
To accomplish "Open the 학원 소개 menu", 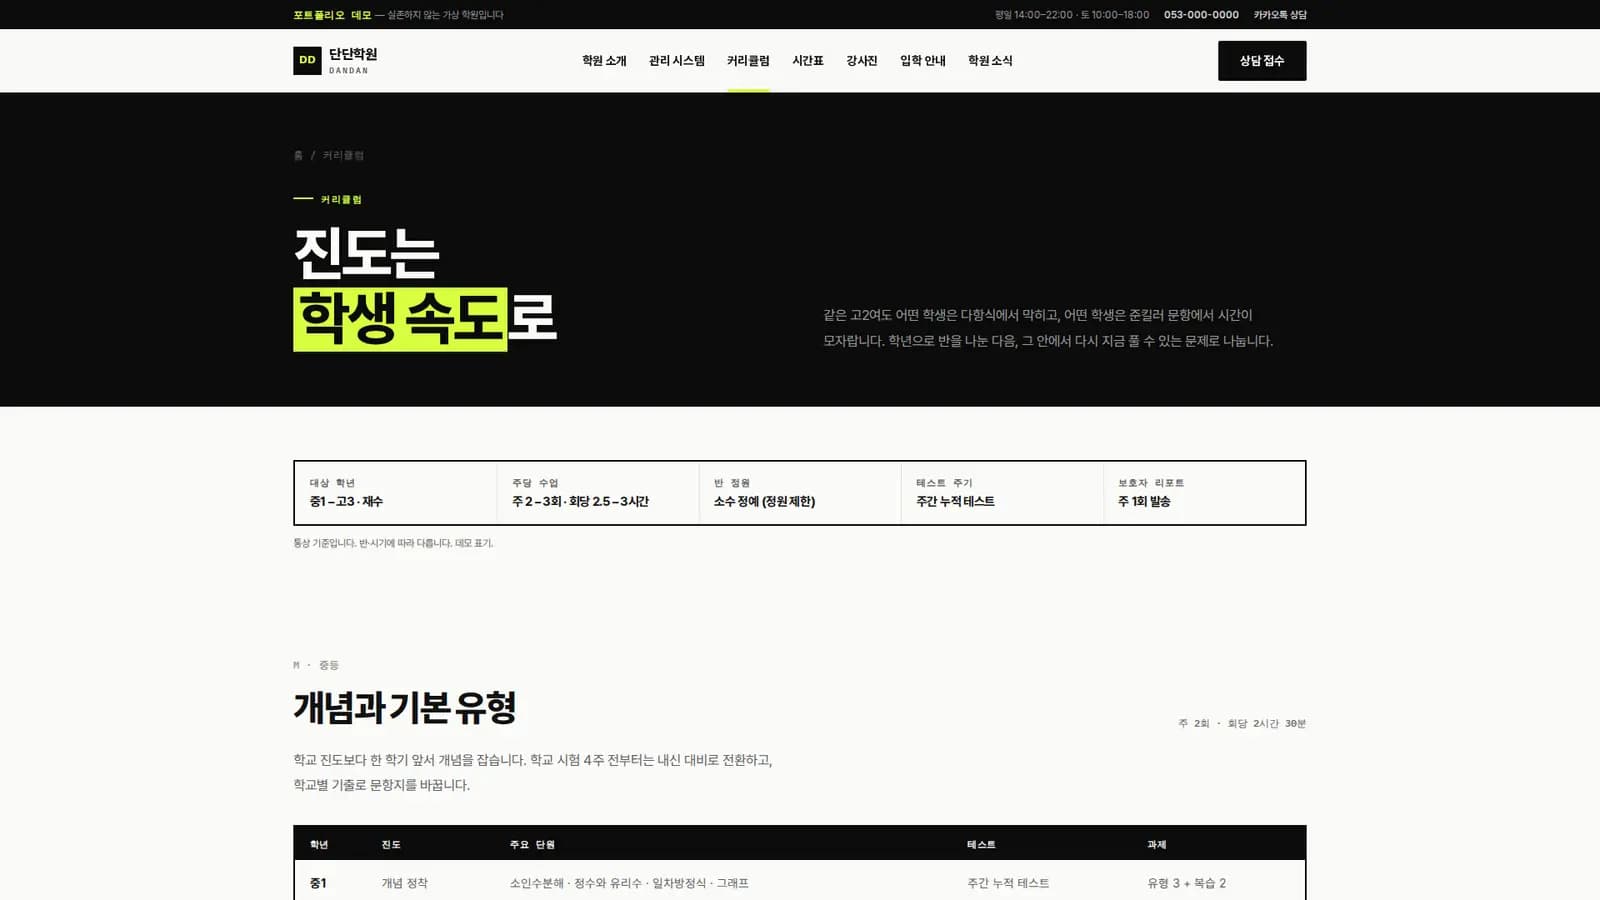I will click(x=604, y=61).
